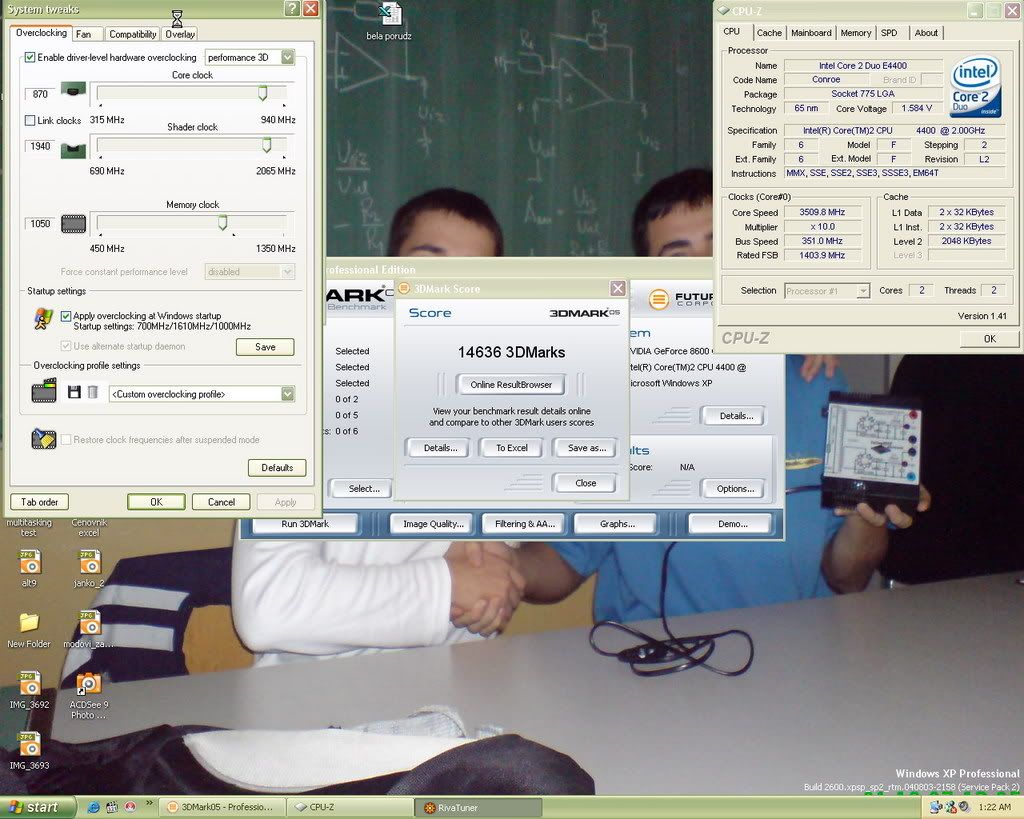Select the alt9 JPG desktop icon
Image resolution: width=1024 pixels, height=819 pixels.
(29, 568)
